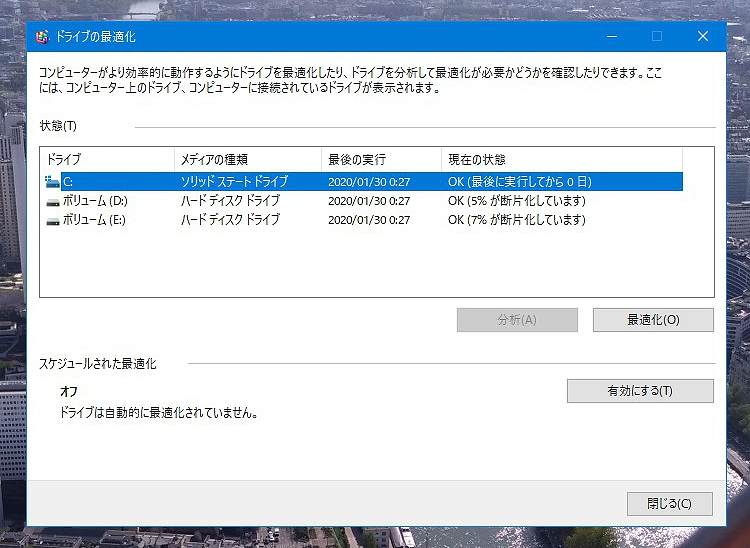
Task: Click ハード ディスク ドライブ cell in E: row
Action: (230, 220)
